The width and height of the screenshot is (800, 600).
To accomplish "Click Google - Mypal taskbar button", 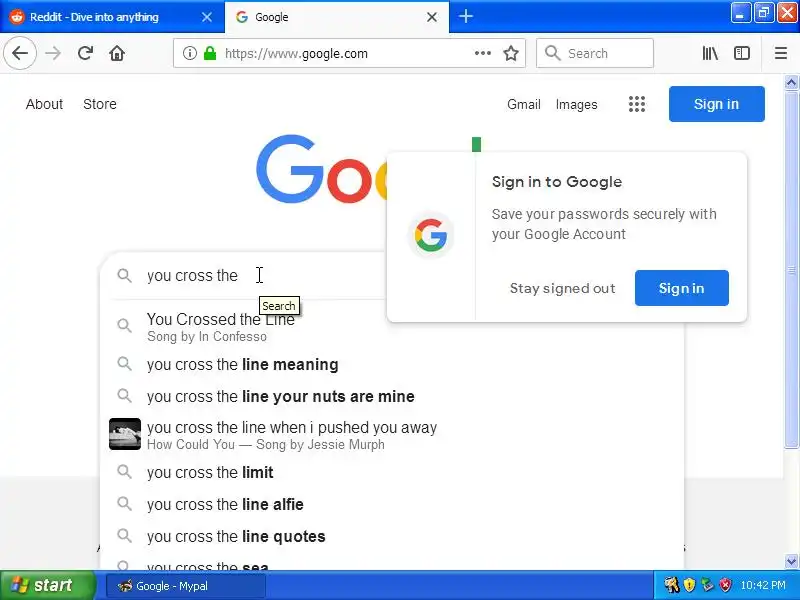I will click(x=186, y=586).
